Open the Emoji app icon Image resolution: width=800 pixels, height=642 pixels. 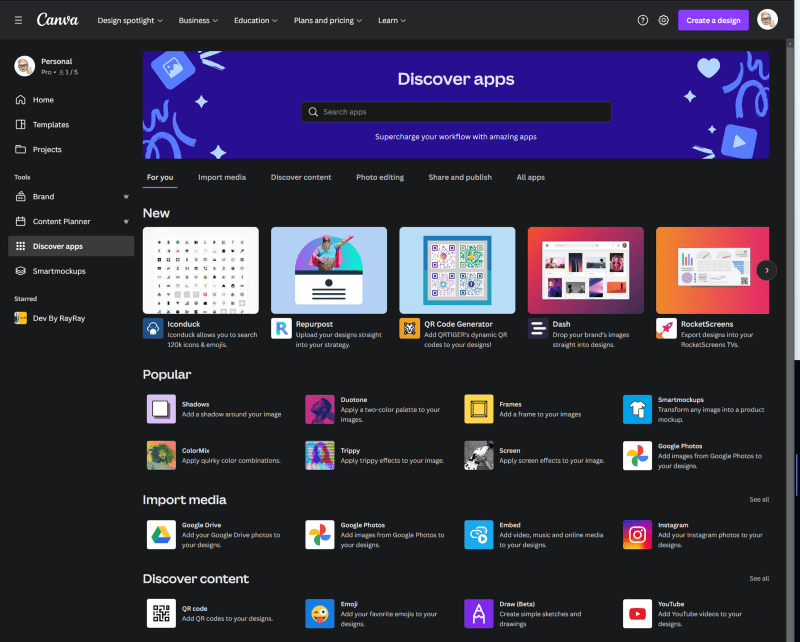tap(320, 613)
